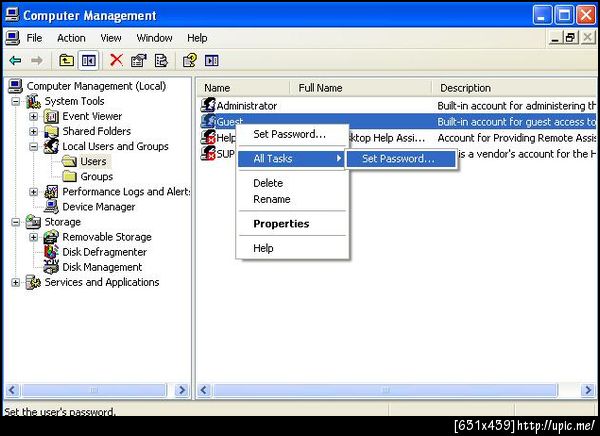Click the Help question mark toolbar icon
Viewport: 600px width, 436px height.
click(x=190, y=60)
